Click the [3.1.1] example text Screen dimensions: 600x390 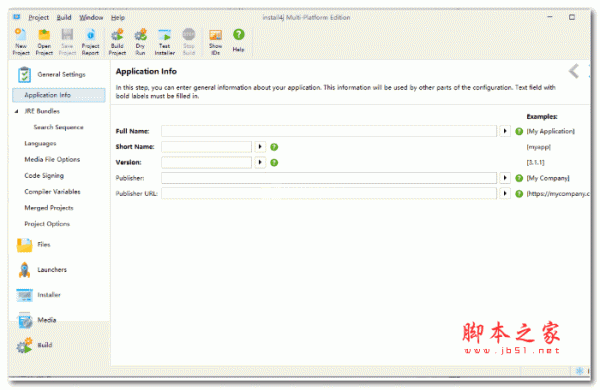[535, 163]
